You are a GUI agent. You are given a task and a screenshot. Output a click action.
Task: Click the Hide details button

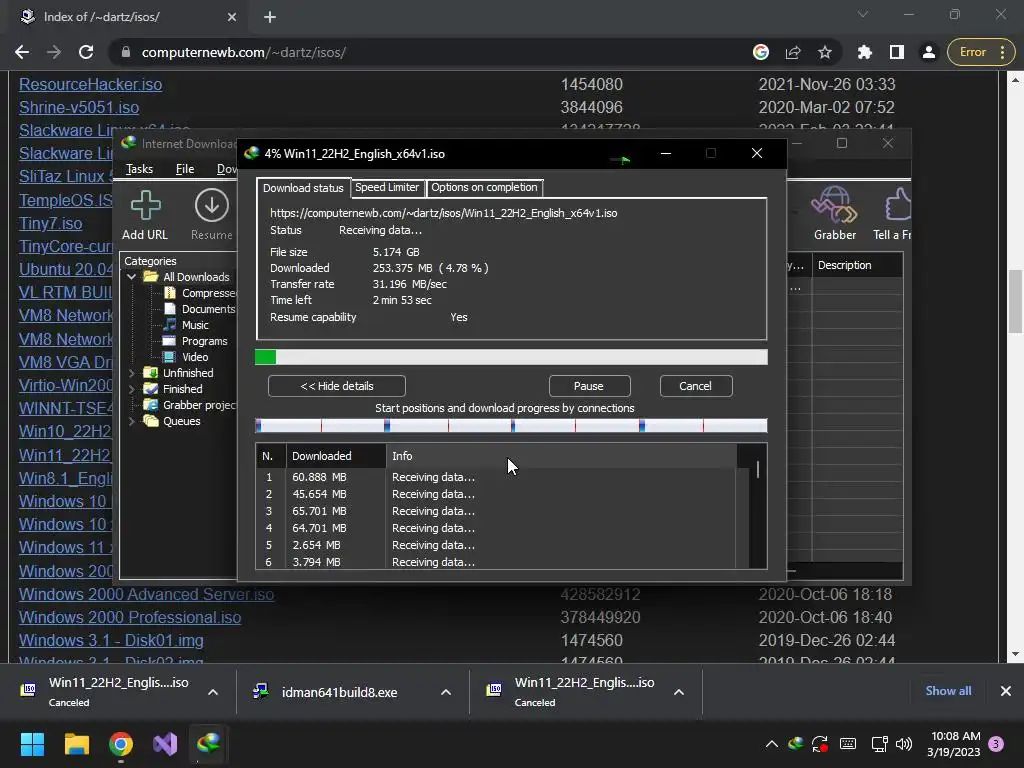pos(337,386)
